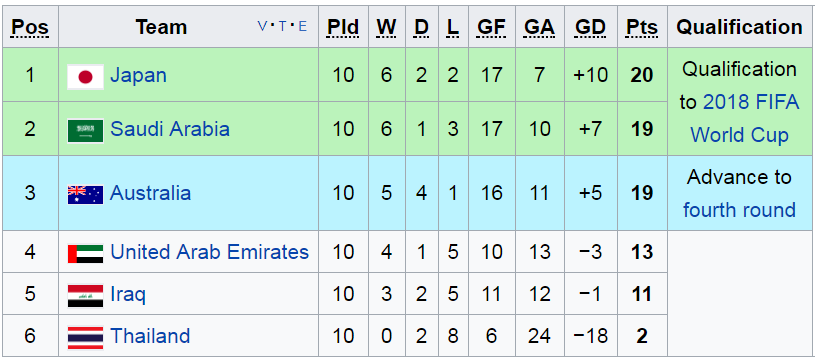
Task: Click the Australia flag icon
Action: pos(85,195)
